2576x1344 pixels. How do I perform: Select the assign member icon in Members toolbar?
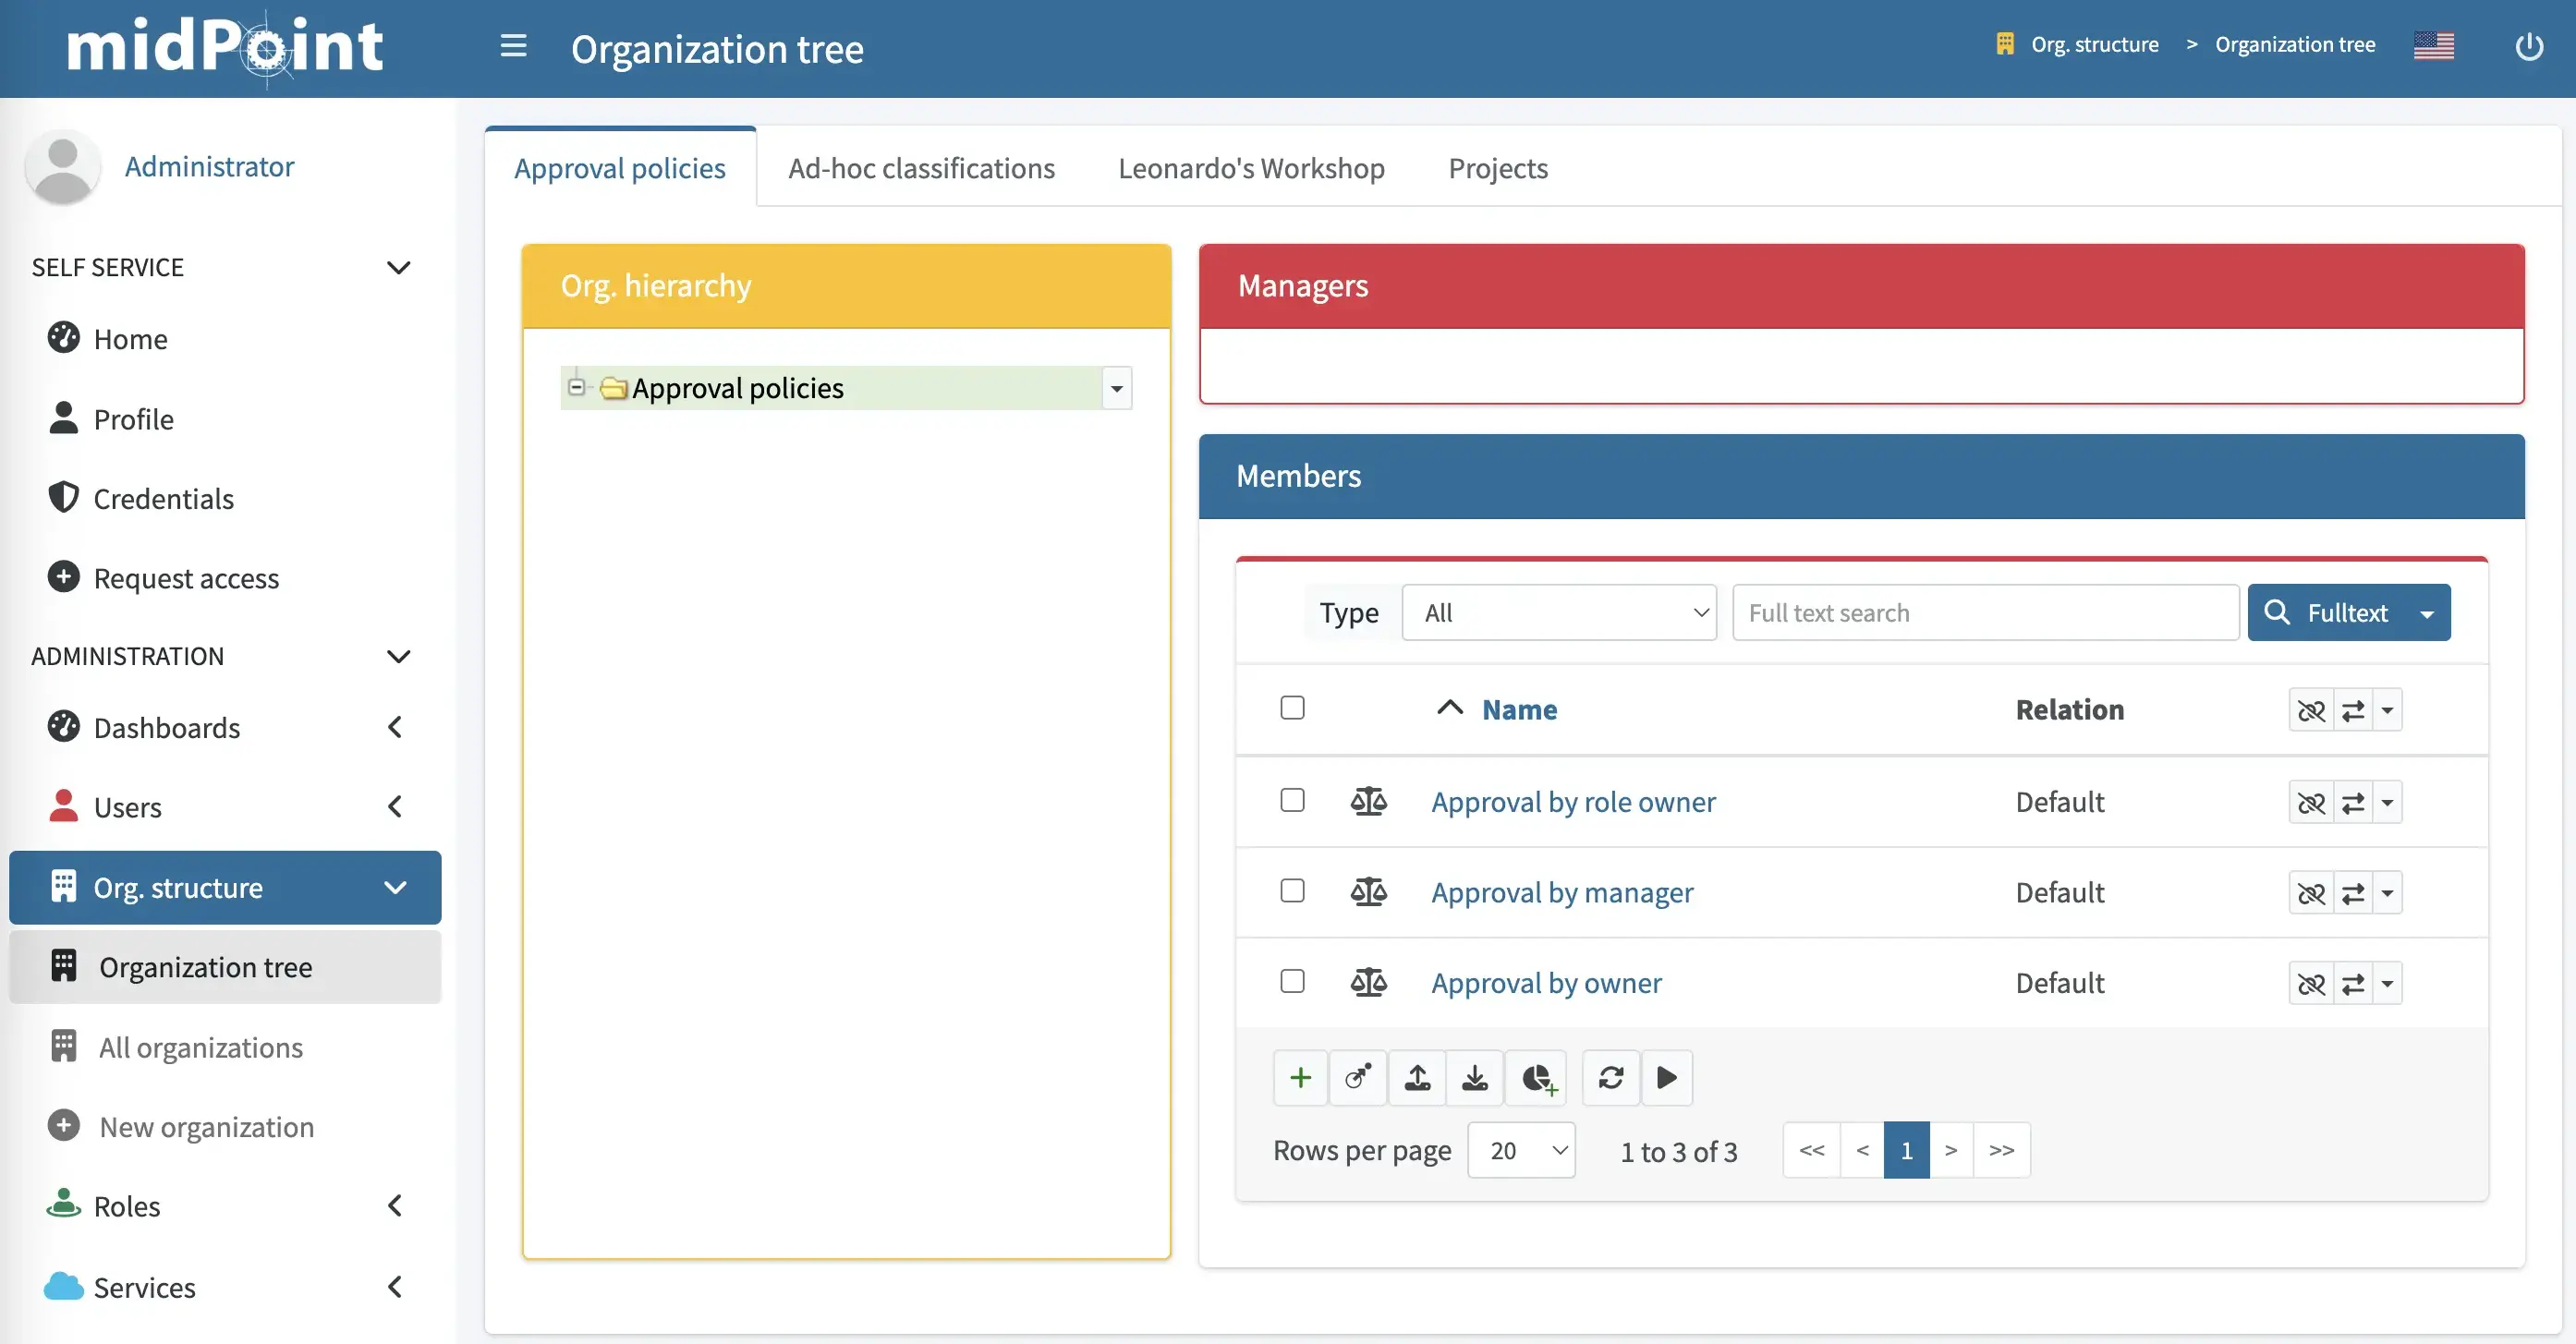coord(1358,1078)
